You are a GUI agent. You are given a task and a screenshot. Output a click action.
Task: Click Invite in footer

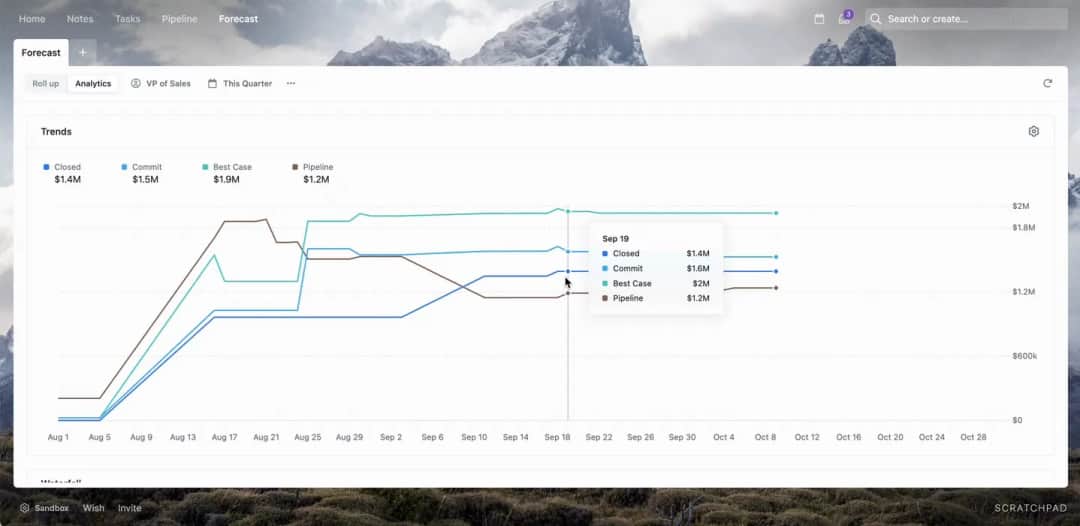pos(129,508)
